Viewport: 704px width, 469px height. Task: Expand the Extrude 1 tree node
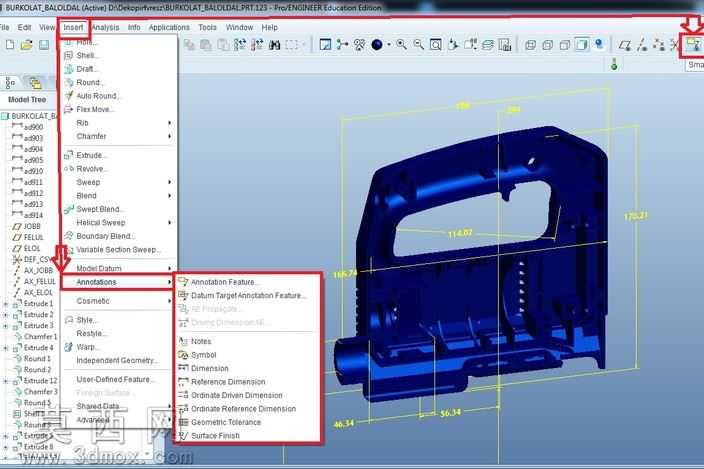[5, 304]
